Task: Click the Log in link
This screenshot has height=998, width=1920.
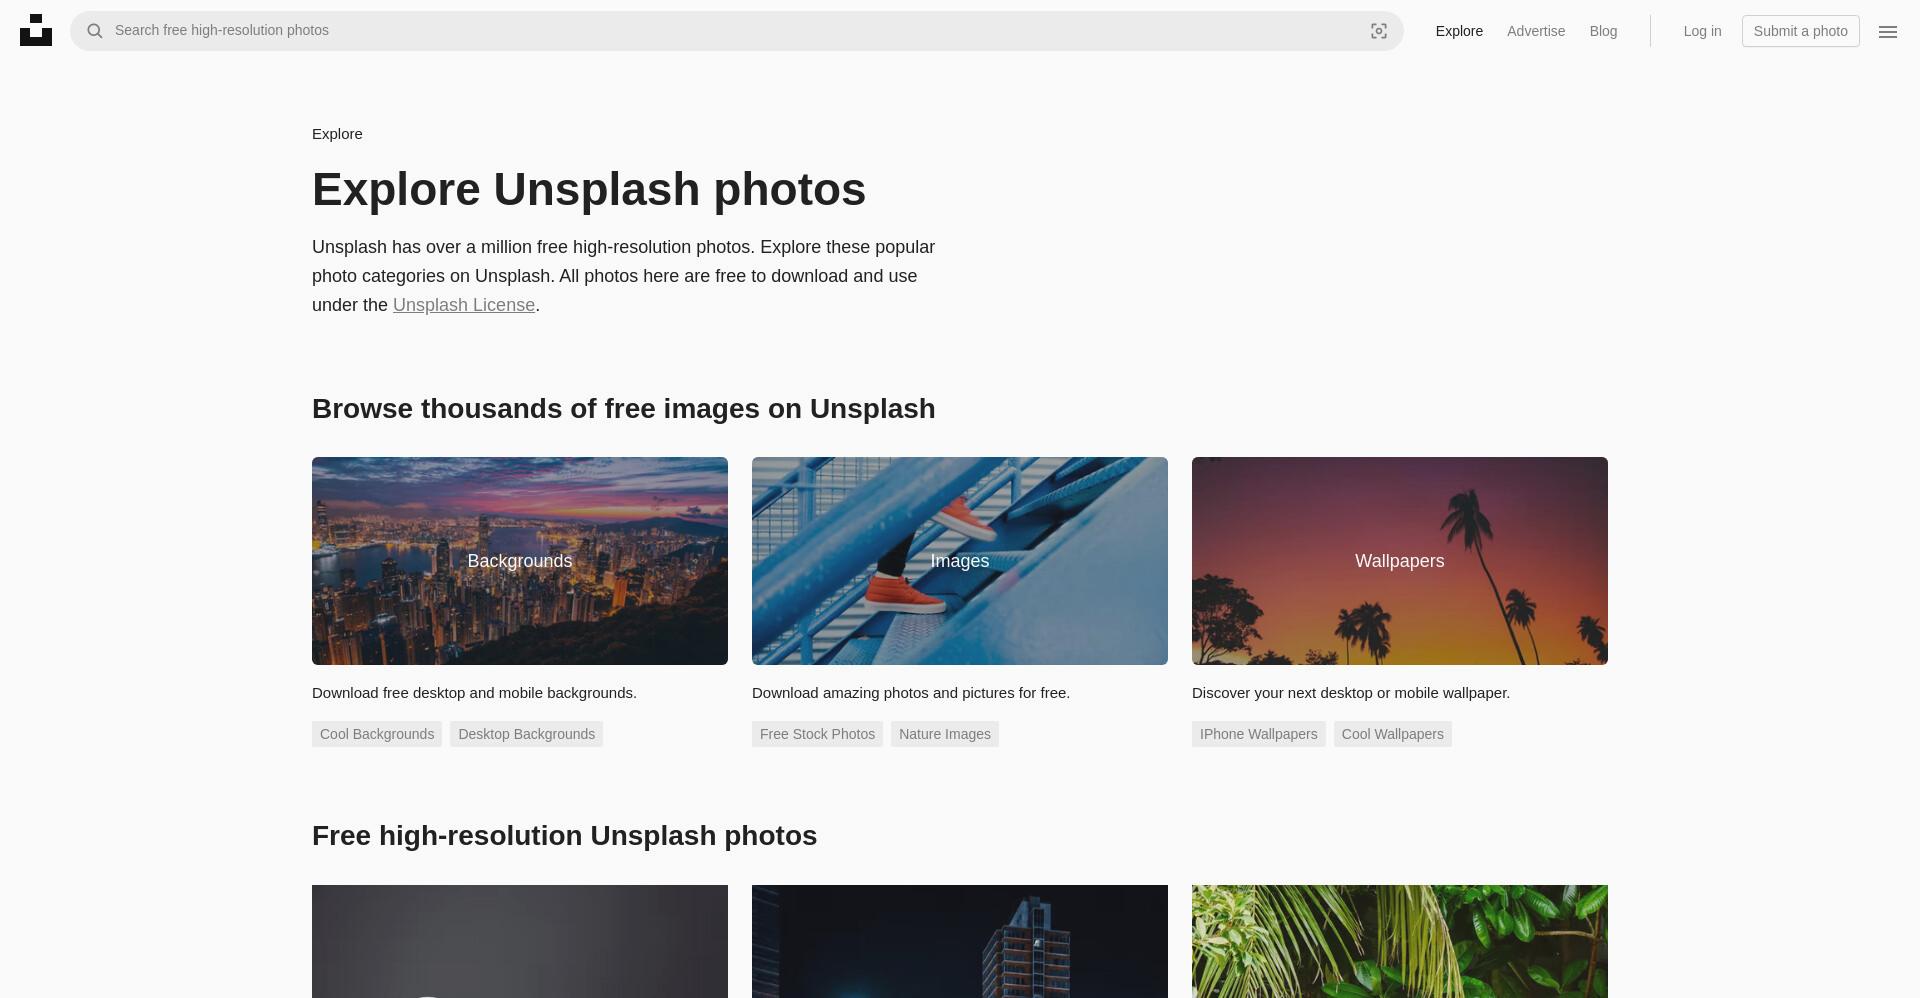Action: tap(1702, 31)
